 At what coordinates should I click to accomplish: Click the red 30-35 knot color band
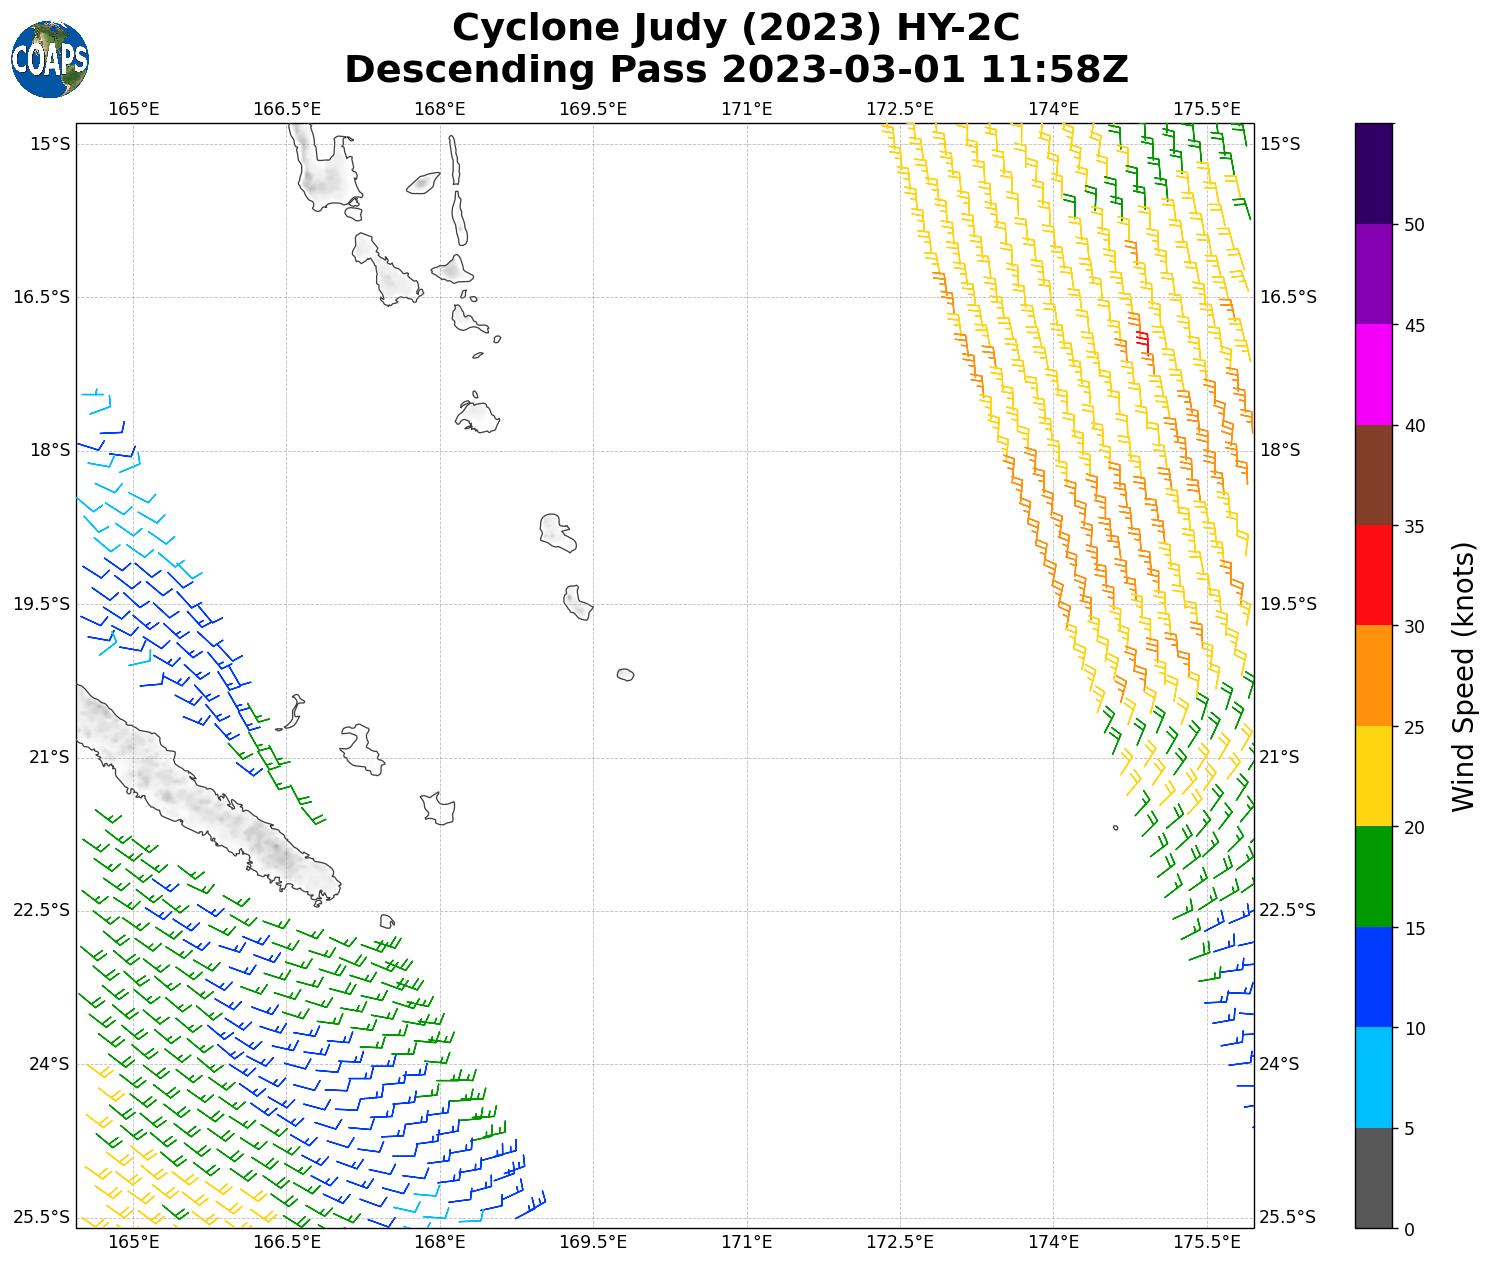[x=1373, y=575]
